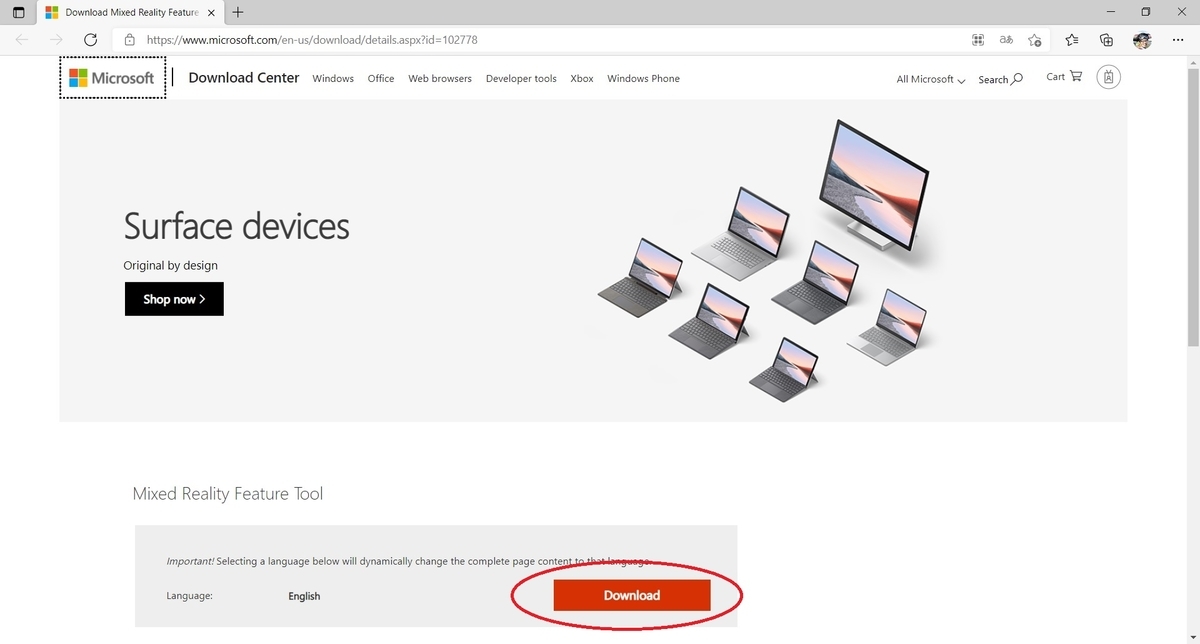Open the Favorites list icon
Screen dimensions: 1200x644
click(x=1072, y=40)
